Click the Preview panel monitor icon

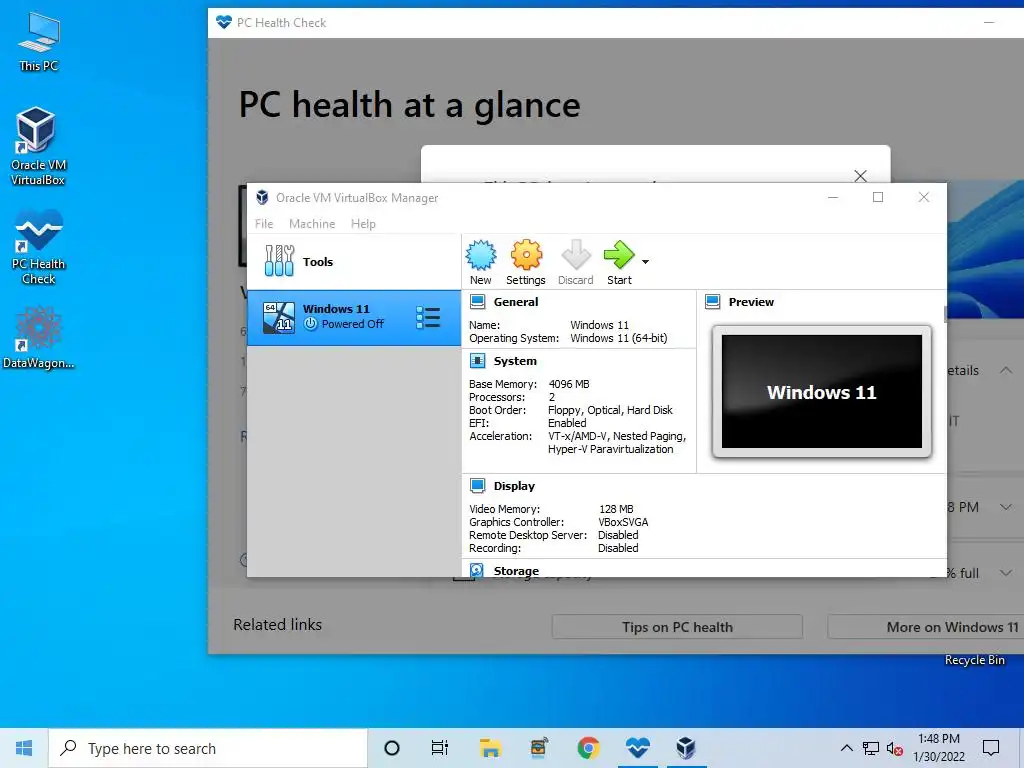click(712, 302)
